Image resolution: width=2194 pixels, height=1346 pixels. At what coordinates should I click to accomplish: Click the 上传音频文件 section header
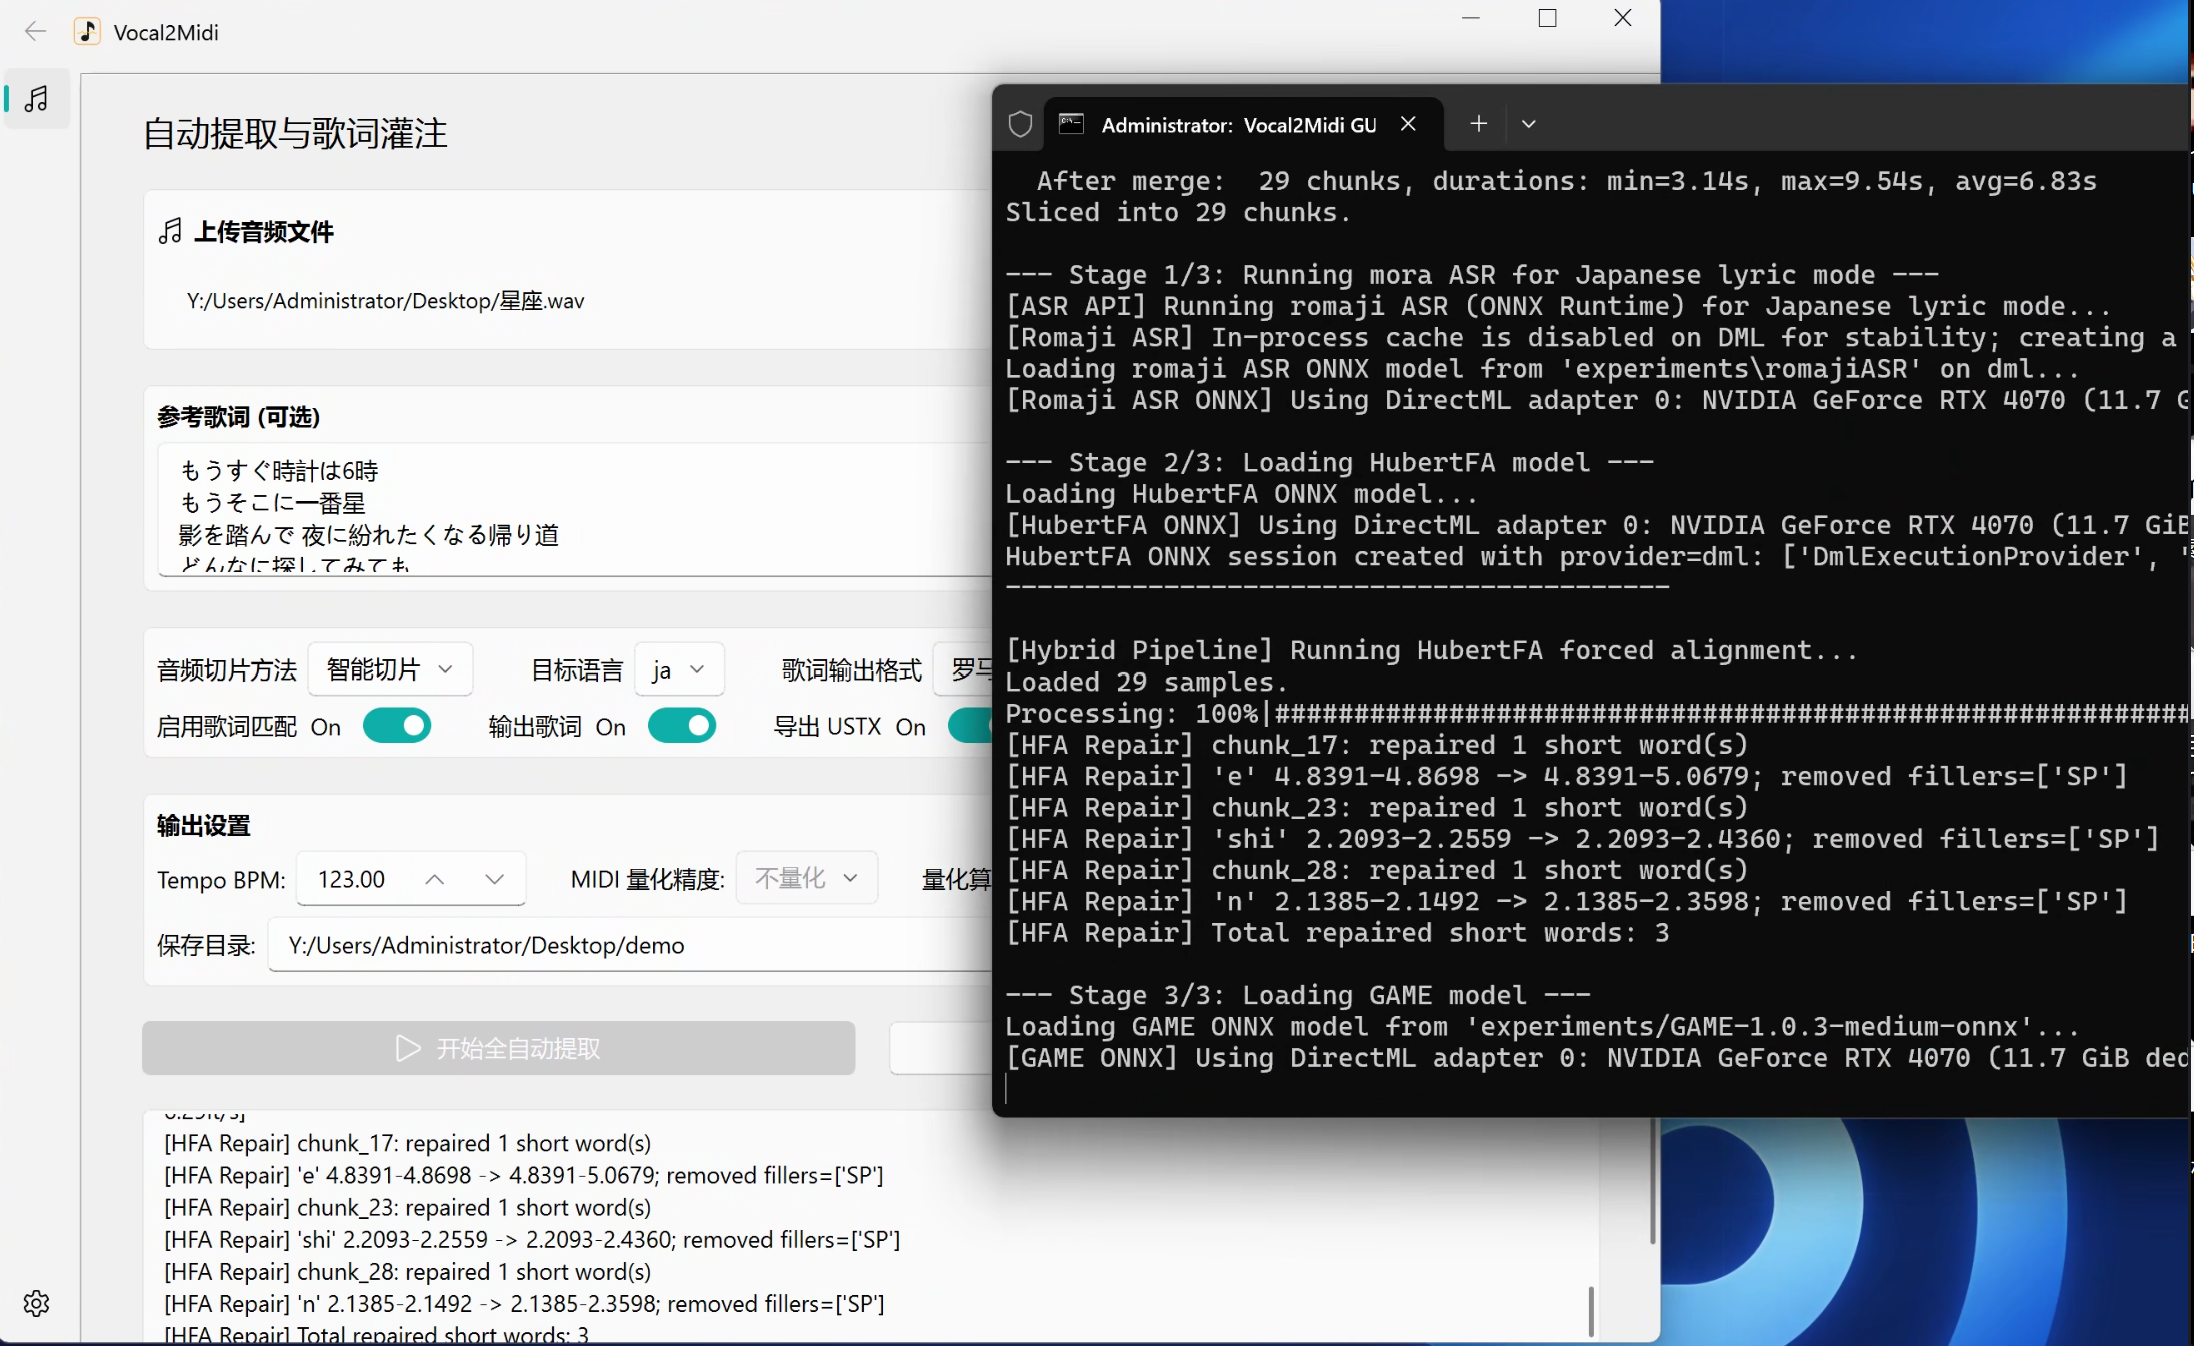pyautogui.click(x=246, y=232)
